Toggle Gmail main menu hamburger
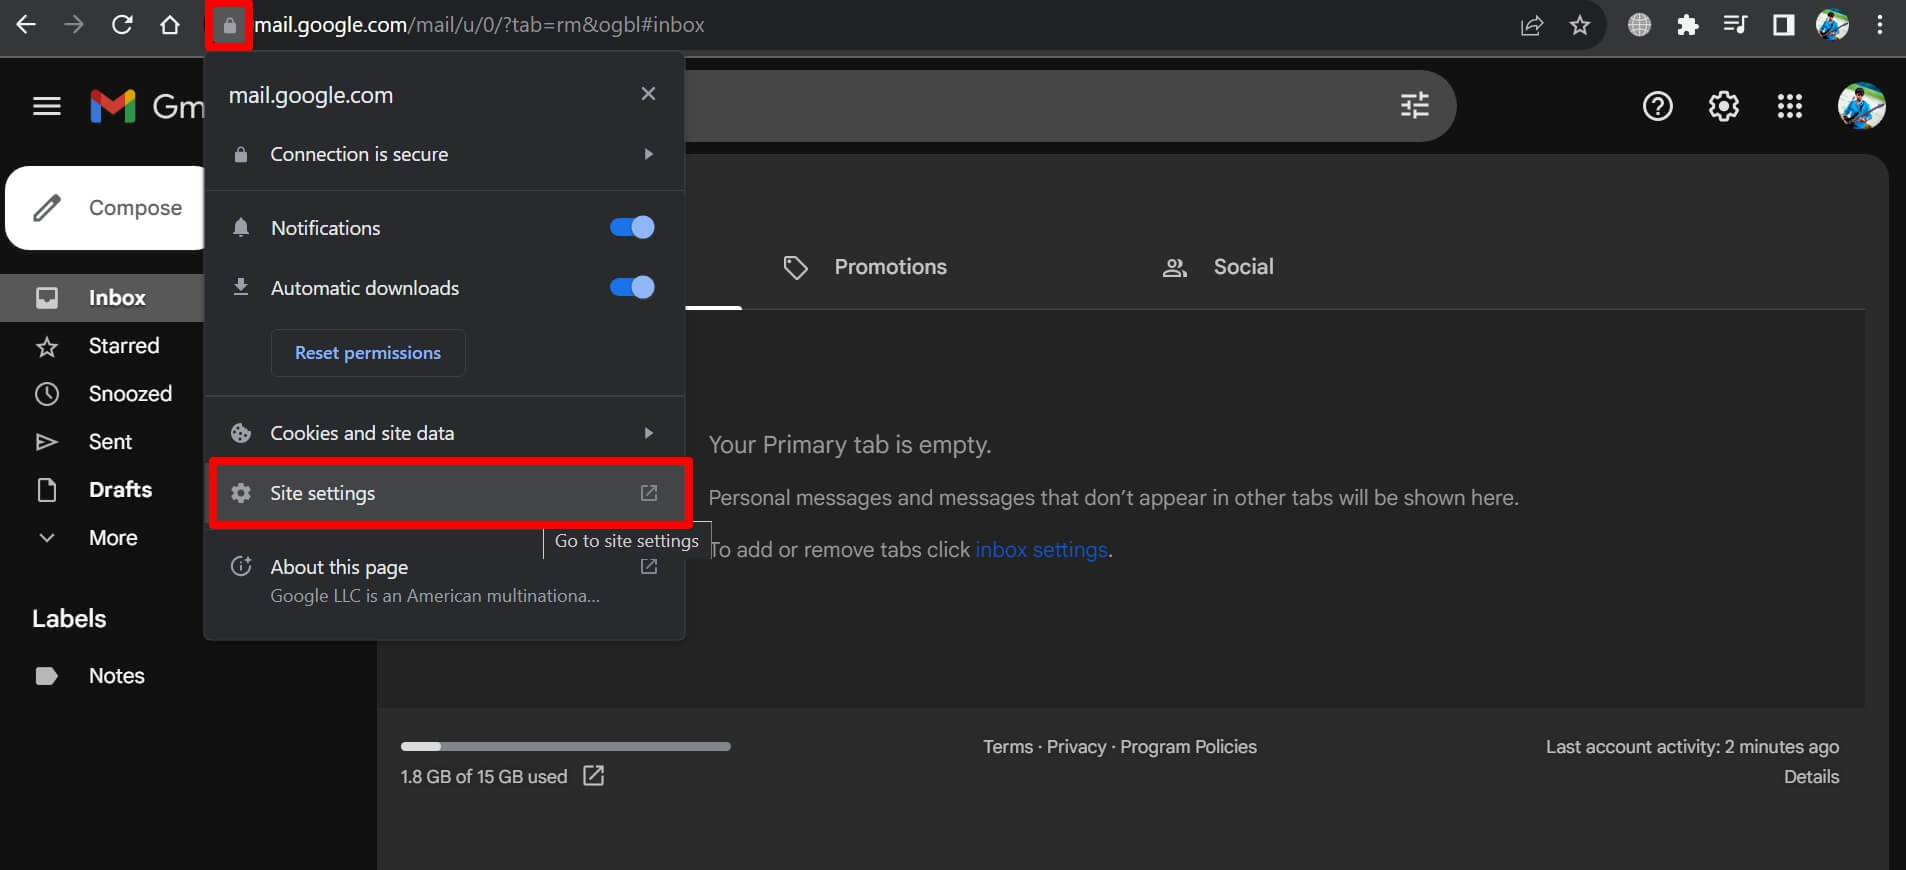 47,106
